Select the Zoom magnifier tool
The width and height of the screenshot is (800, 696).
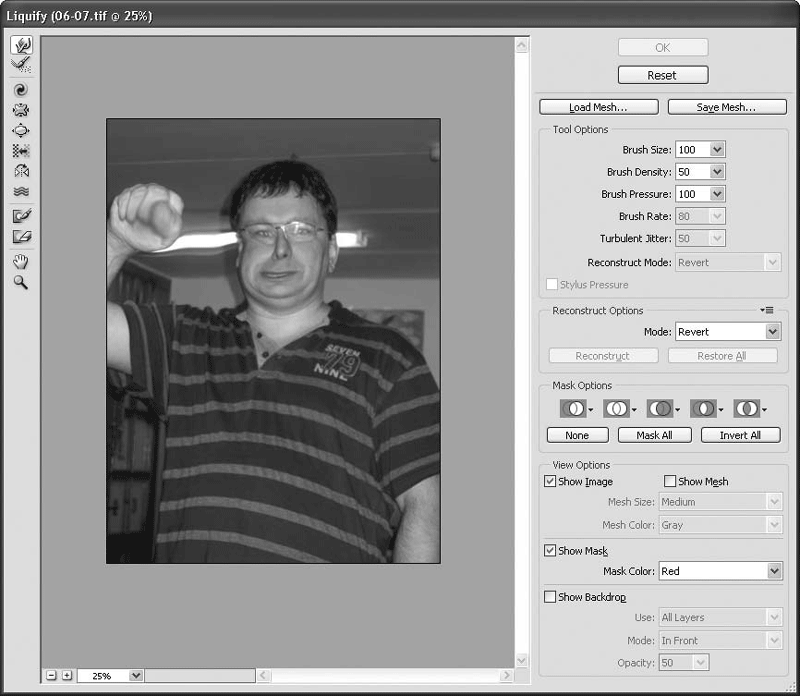coord(21,283)
